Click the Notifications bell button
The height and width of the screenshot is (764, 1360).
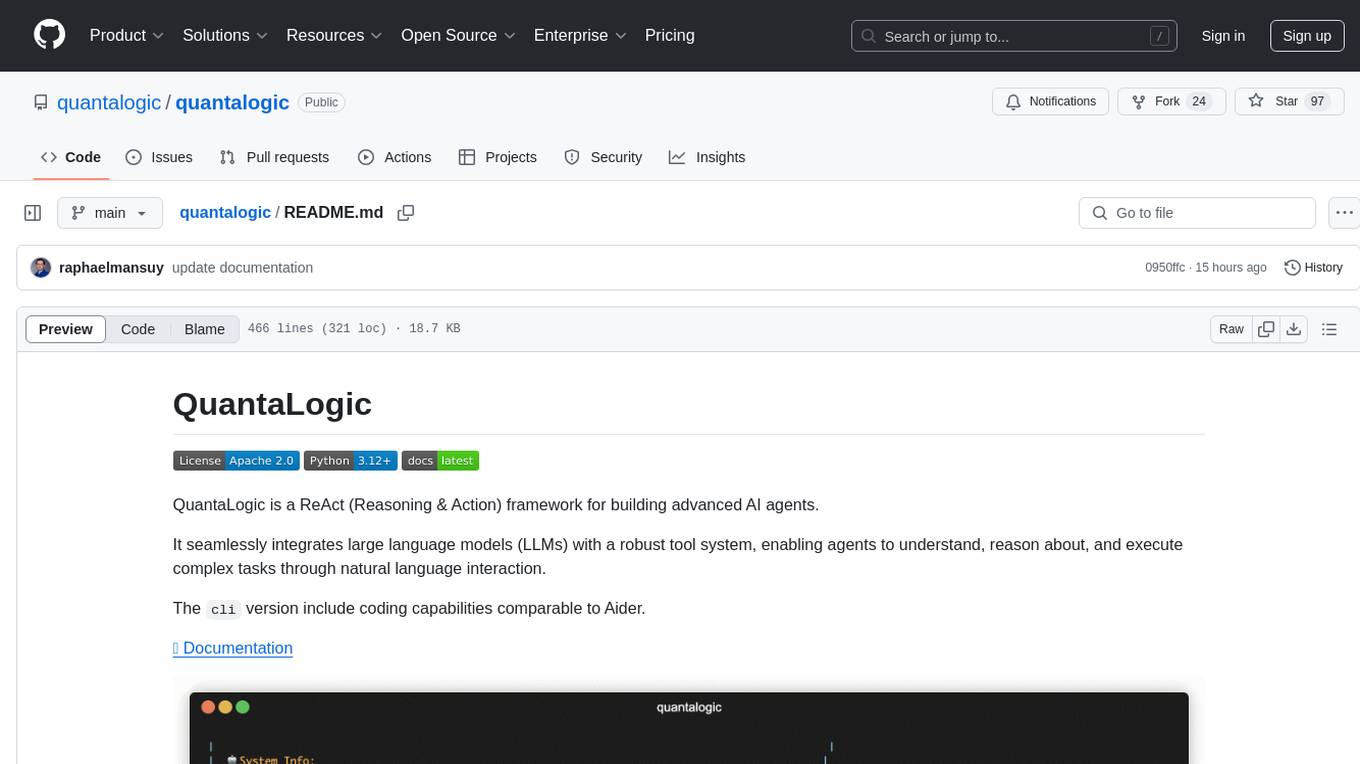tap(1051, 102)
